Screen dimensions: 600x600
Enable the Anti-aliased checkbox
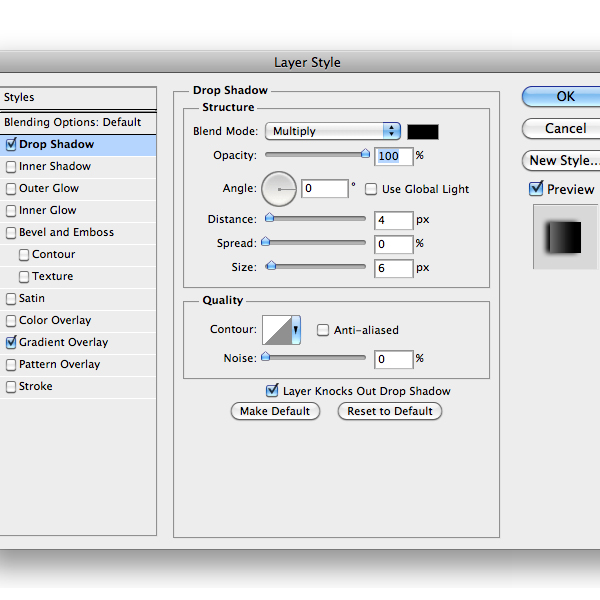click(x=323, y=330)
